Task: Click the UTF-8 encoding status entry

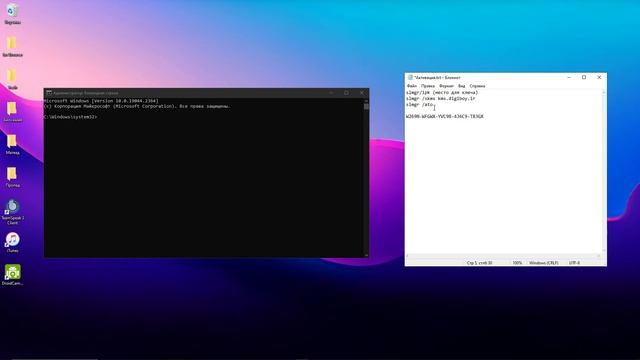Action: click(x=574, y=263)
